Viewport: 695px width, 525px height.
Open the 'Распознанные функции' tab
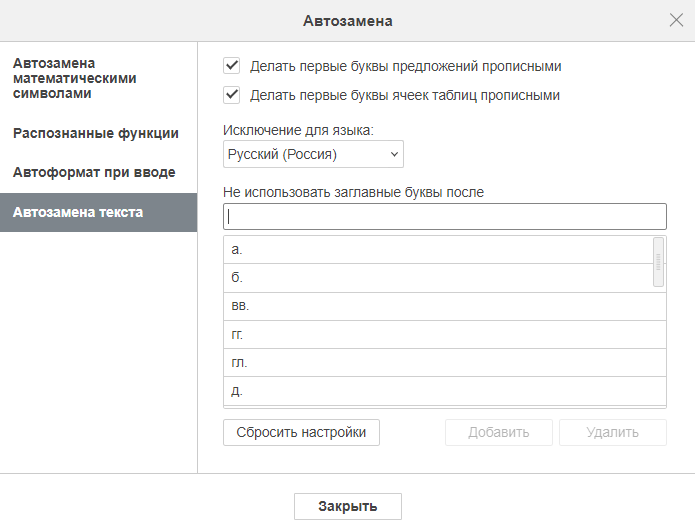(x=96, y=133)
